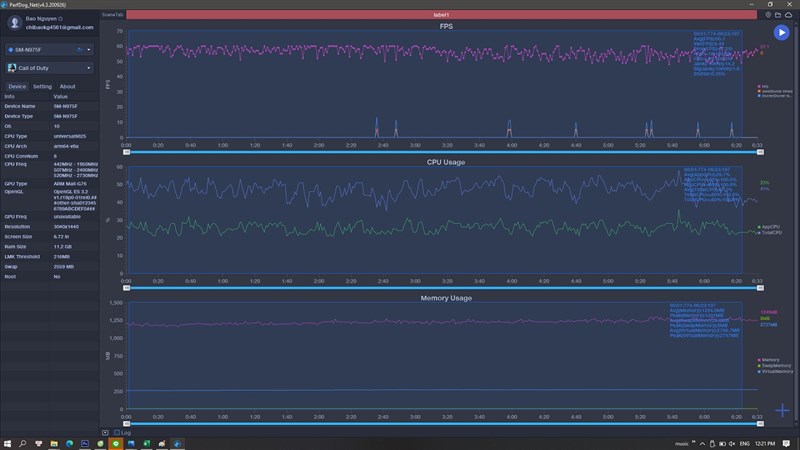Image resolution: width=800 pixels, height=450 pixels.
Task: Toggle the Memory legend entry
Action: click(768, 360)
